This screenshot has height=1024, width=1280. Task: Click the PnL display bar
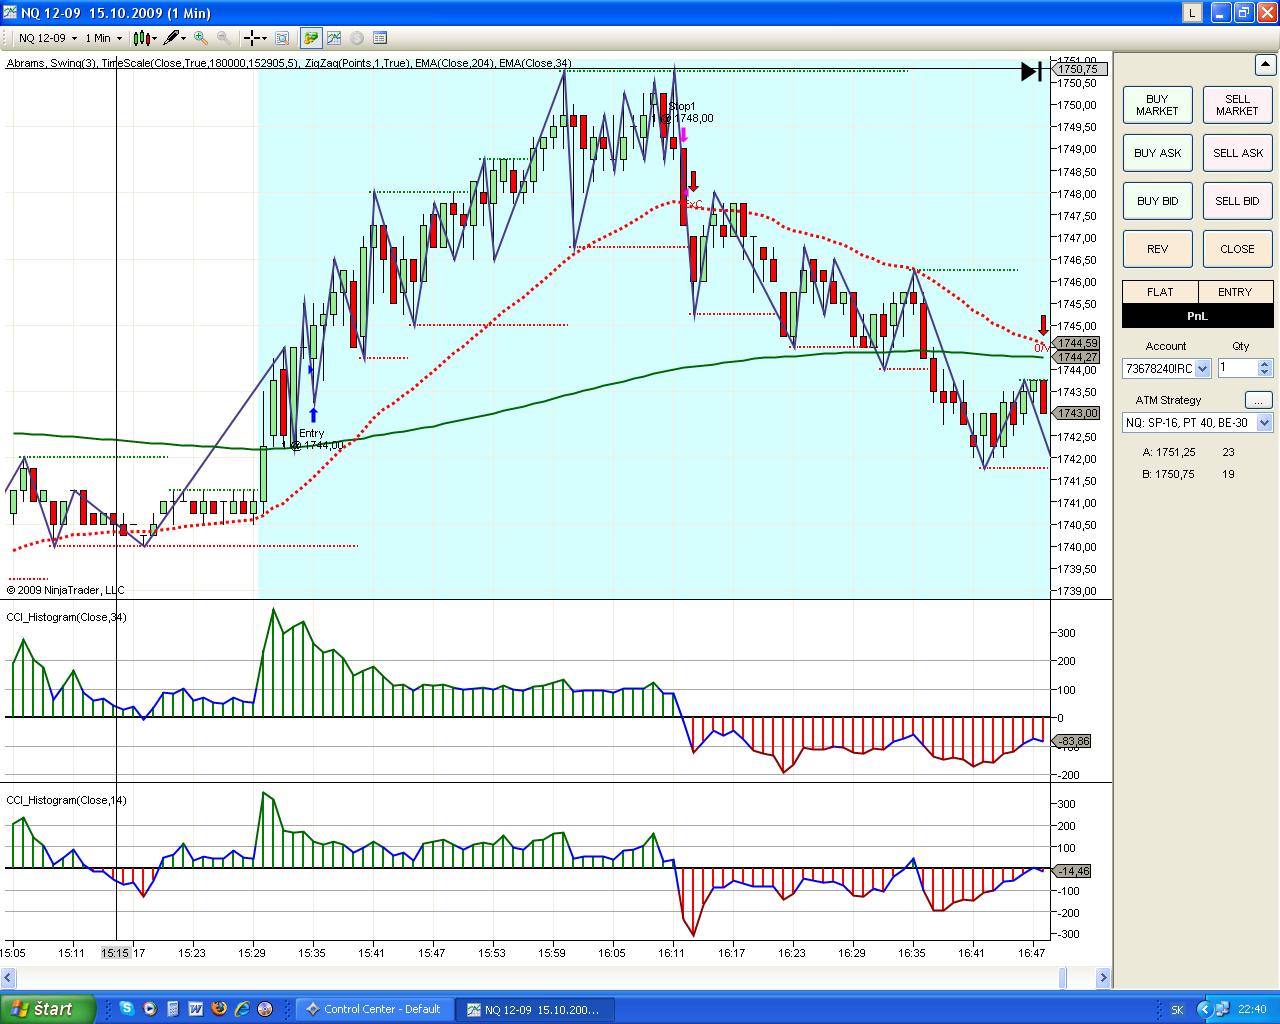click(1198, 316)
